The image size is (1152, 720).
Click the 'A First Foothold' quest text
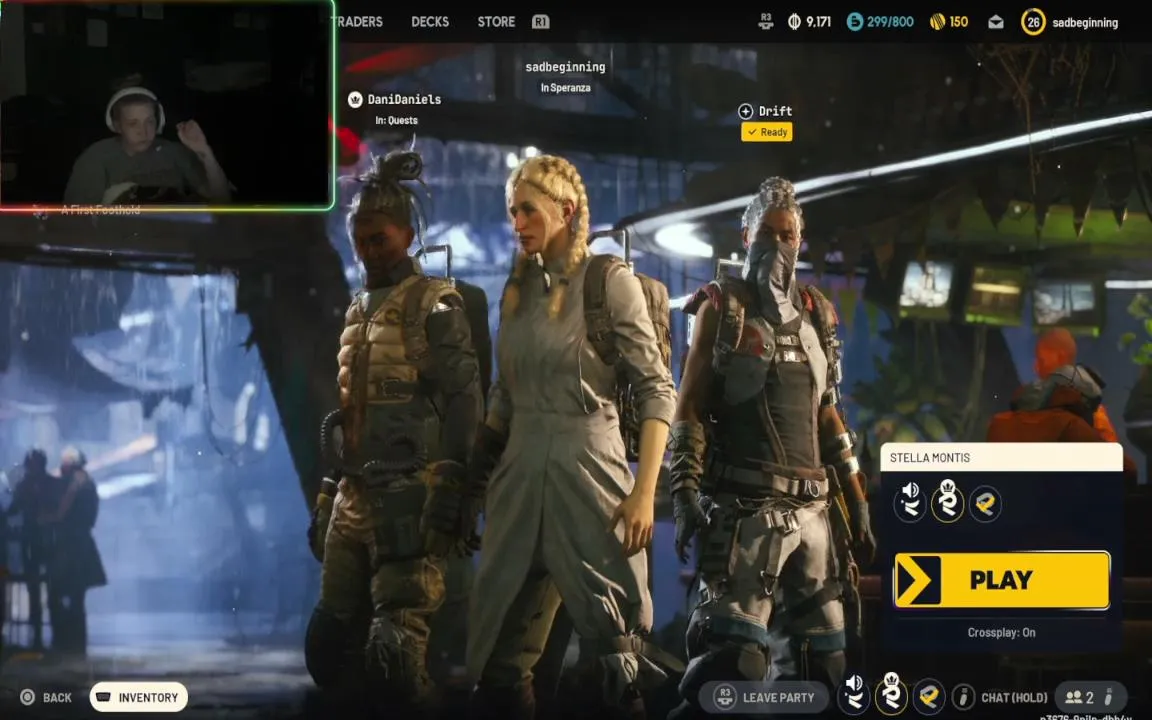pos(100,210)
